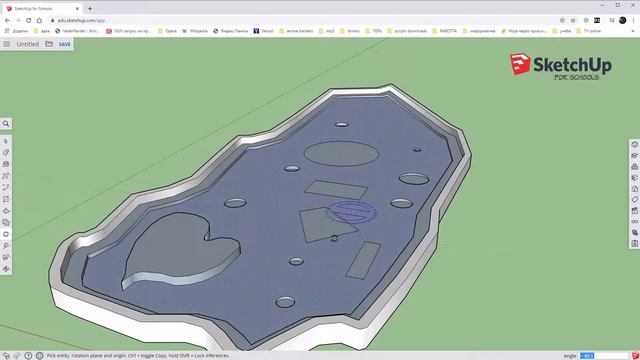Open the Display glasses panel
Viewport: 640px width, 360px height.
click(634, 222)
